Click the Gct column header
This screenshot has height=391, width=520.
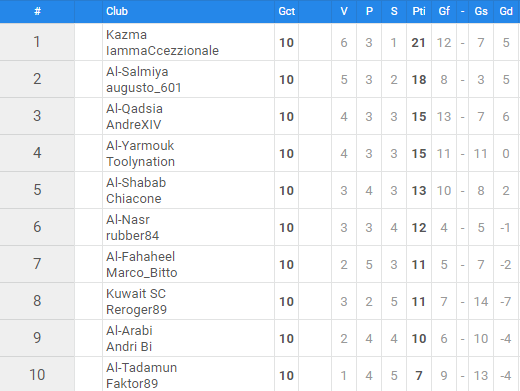[287, 11]
